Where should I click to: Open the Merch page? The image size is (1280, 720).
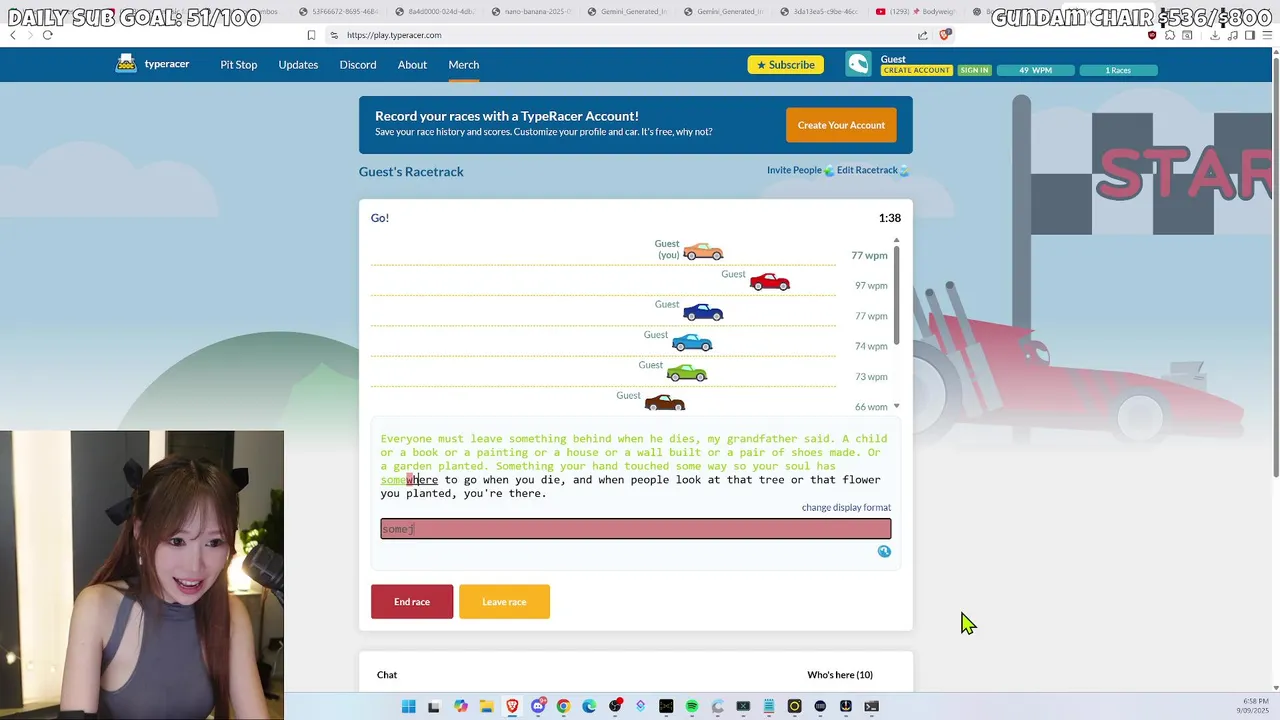tap(464, 65)
